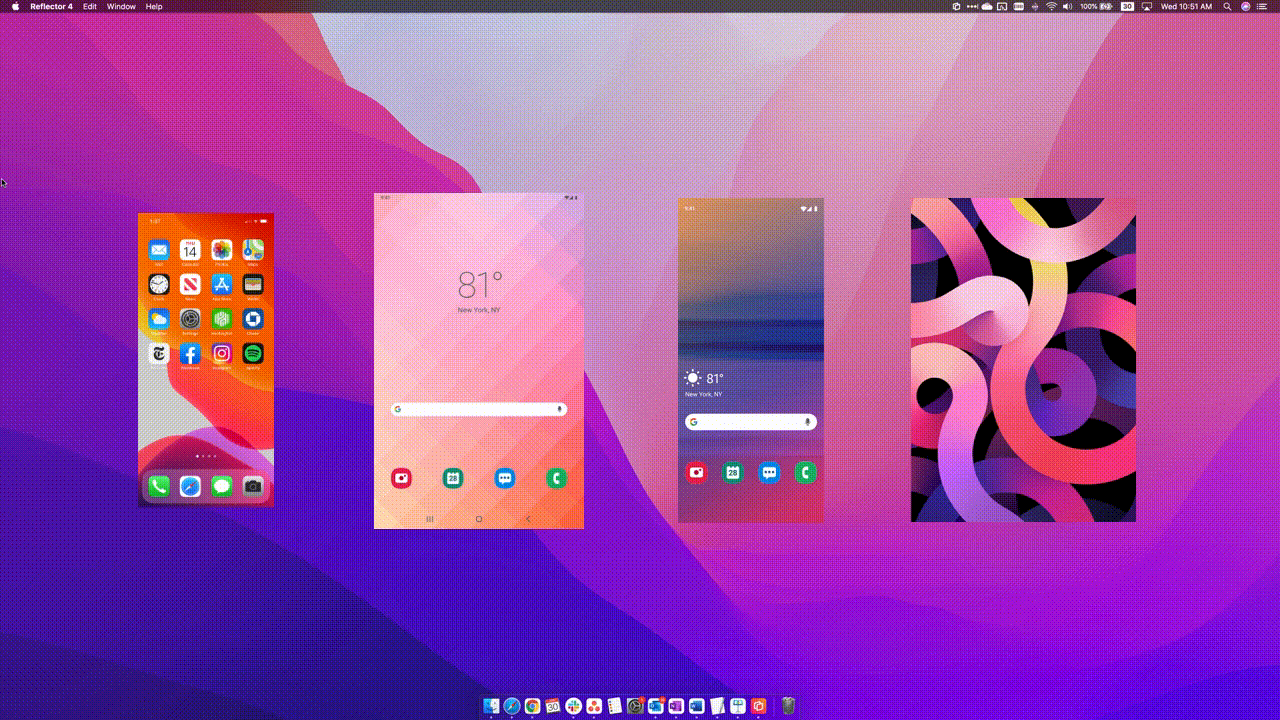The image size is (1280, 720).
Task: Open blue messages app on Android phone
Action: (769, 472)
